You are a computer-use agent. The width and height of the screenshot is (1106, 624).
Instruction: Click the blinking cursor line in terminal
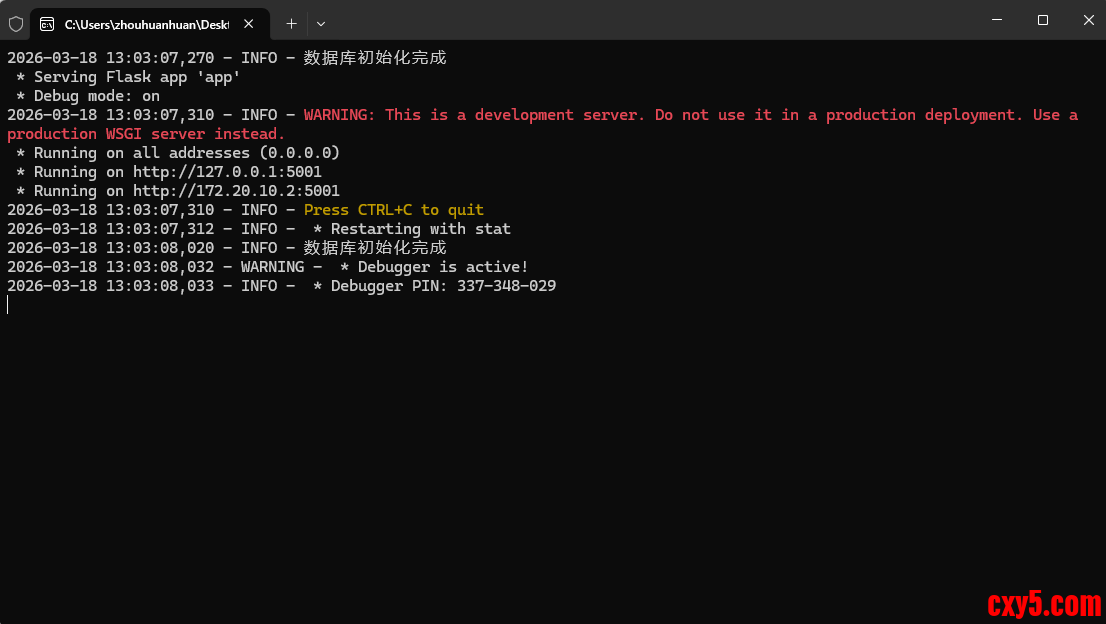pos(8,305)
